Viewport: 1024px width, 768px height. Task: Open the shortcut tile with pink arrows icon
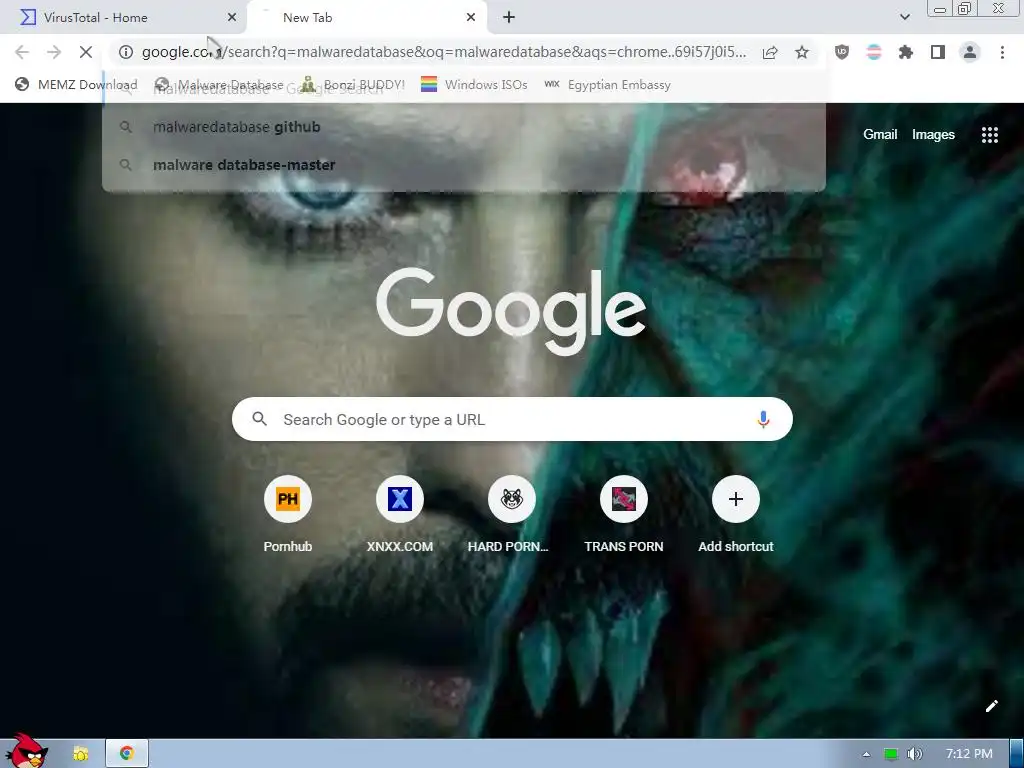coord(624,516)
